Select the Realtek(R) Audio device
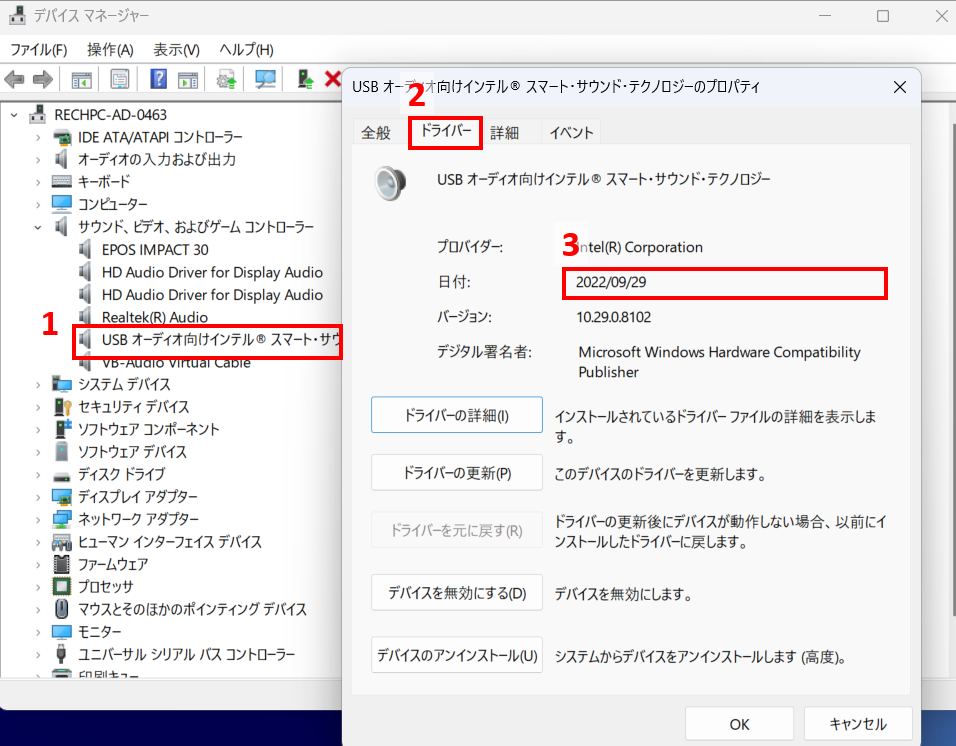The height and width of the screenshot is (746, 956). [x=155, y=317]
